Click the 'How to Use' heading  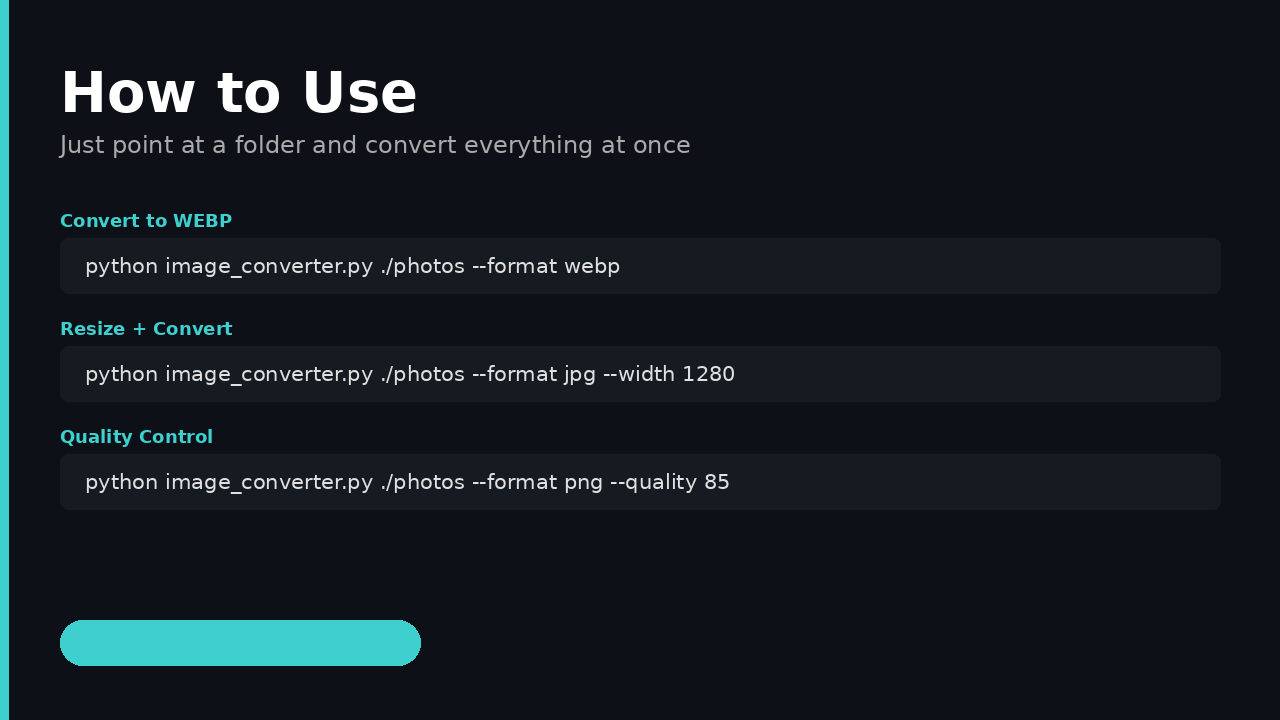pyautogui.click(x=239, y=92)
